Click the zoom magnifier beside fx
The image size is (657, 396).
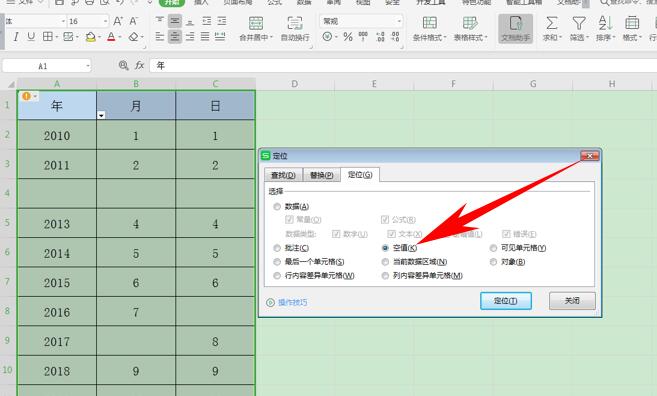123,65
